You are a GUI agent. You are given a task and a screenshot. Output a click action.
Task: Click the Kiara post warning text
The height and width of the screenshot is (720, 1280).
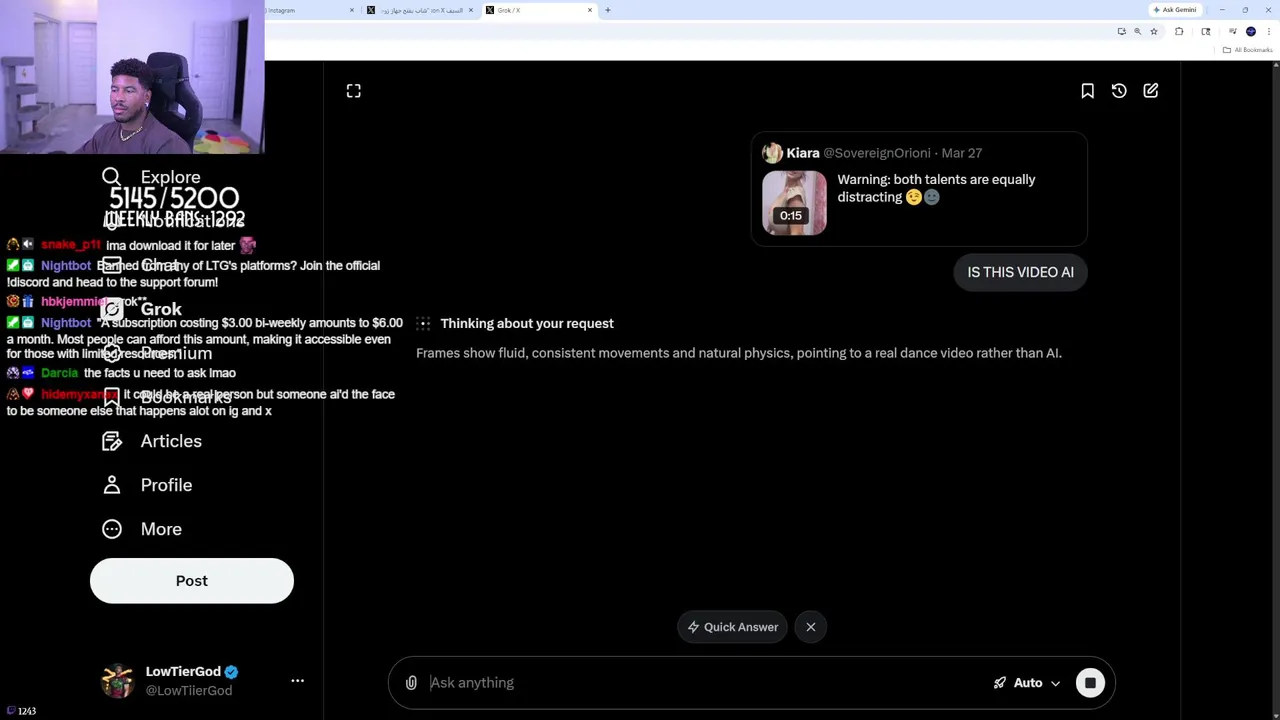pyautogui.click(x=936, y=188)
